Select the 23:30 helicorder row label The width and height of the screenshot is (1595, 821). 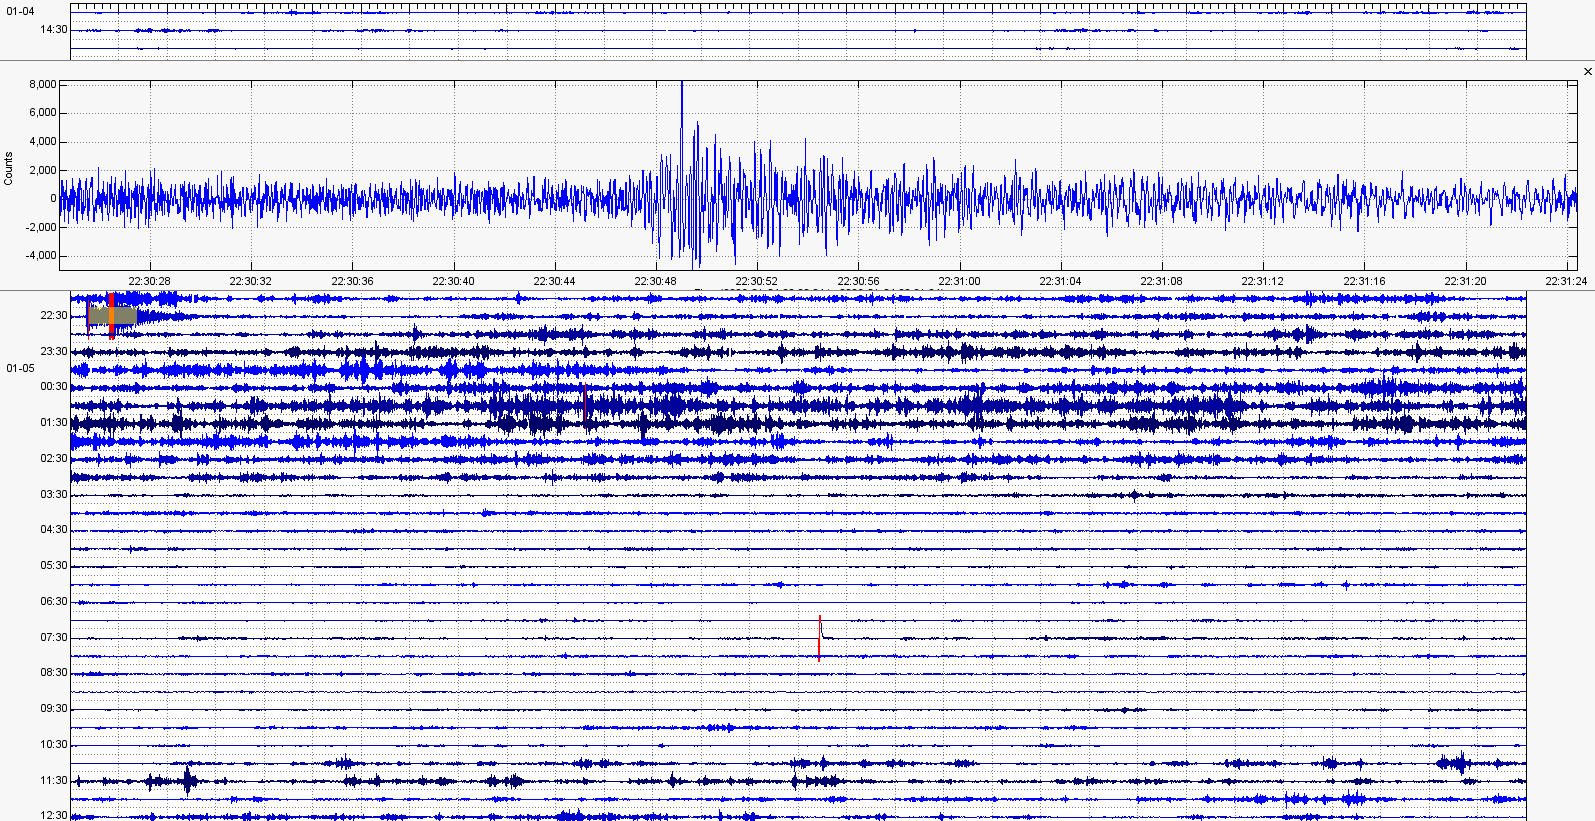point(54,352)
